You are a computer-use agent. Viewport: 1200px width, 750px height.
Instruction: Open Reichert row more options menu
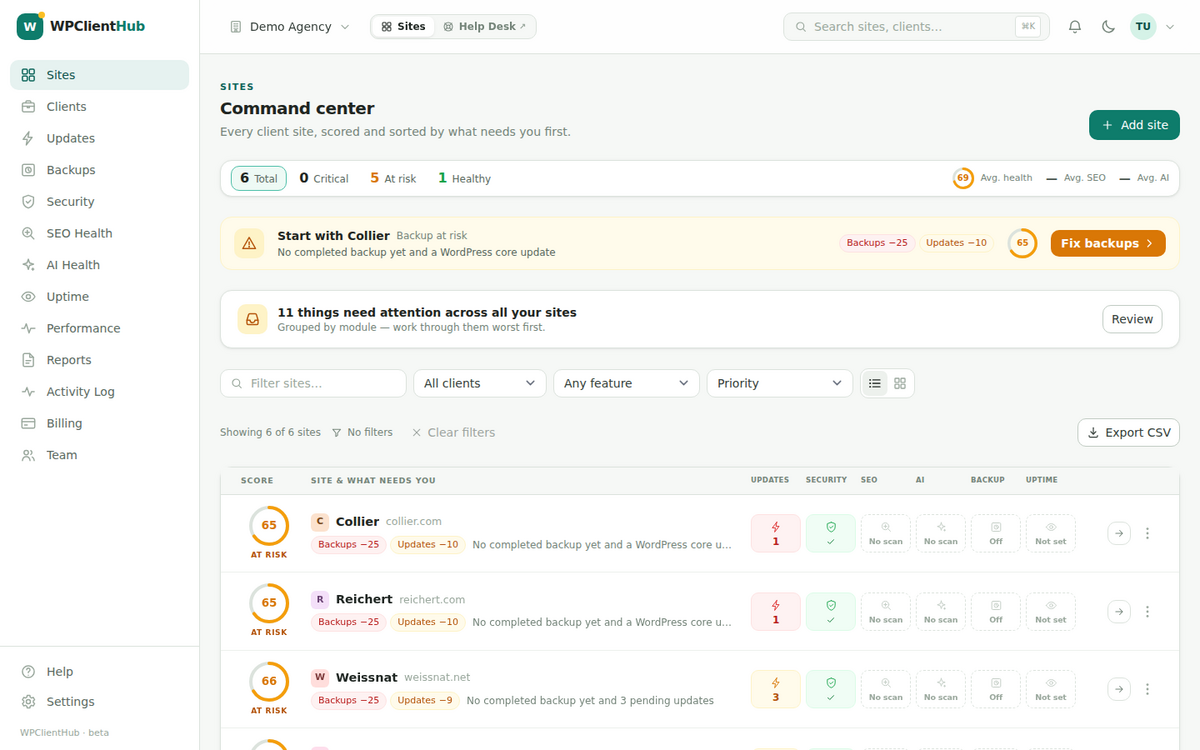(1147, 611)
